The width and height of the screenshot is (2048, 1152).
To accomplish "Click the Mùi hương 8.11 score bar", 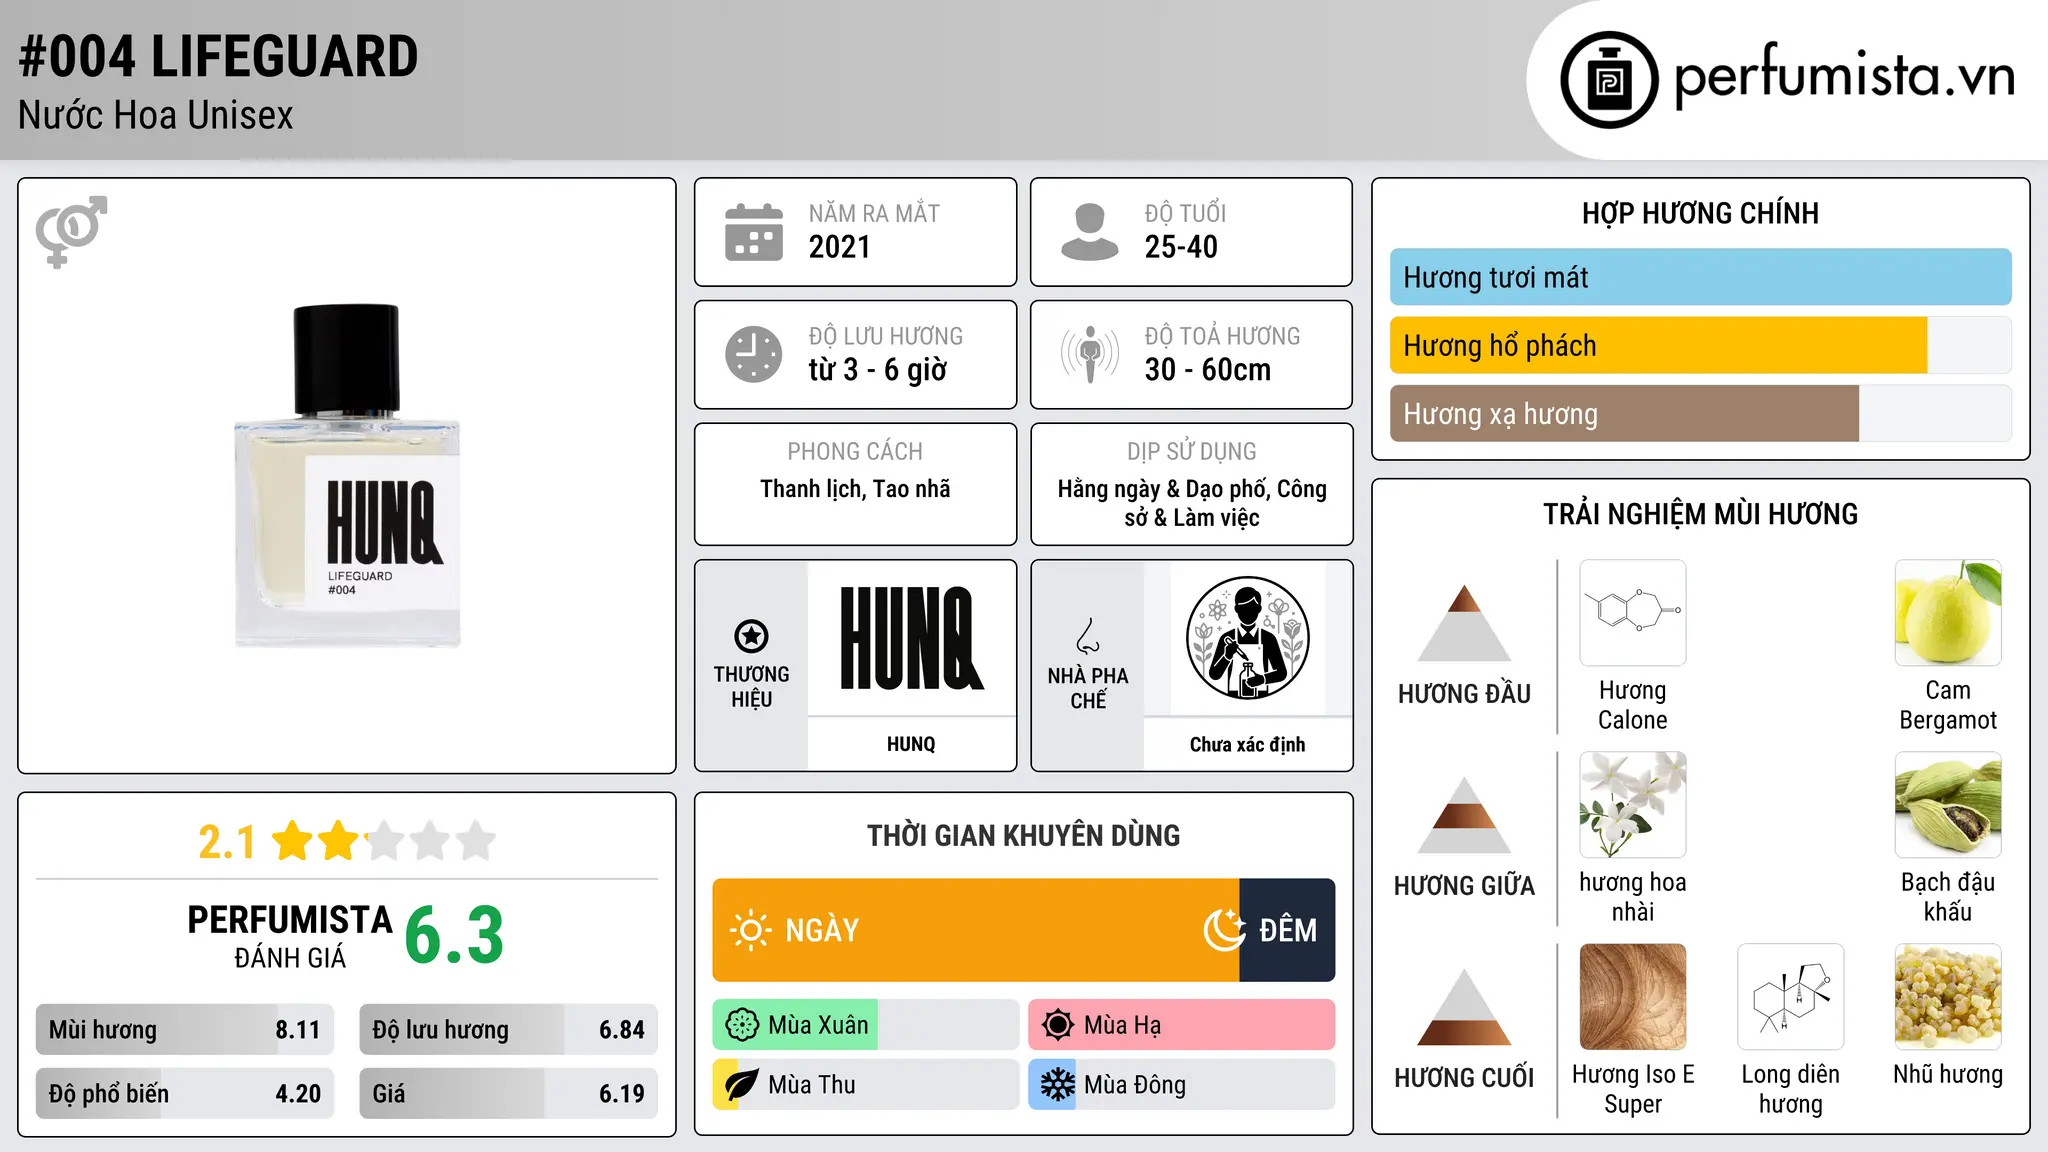I will tap(184, 1030).
